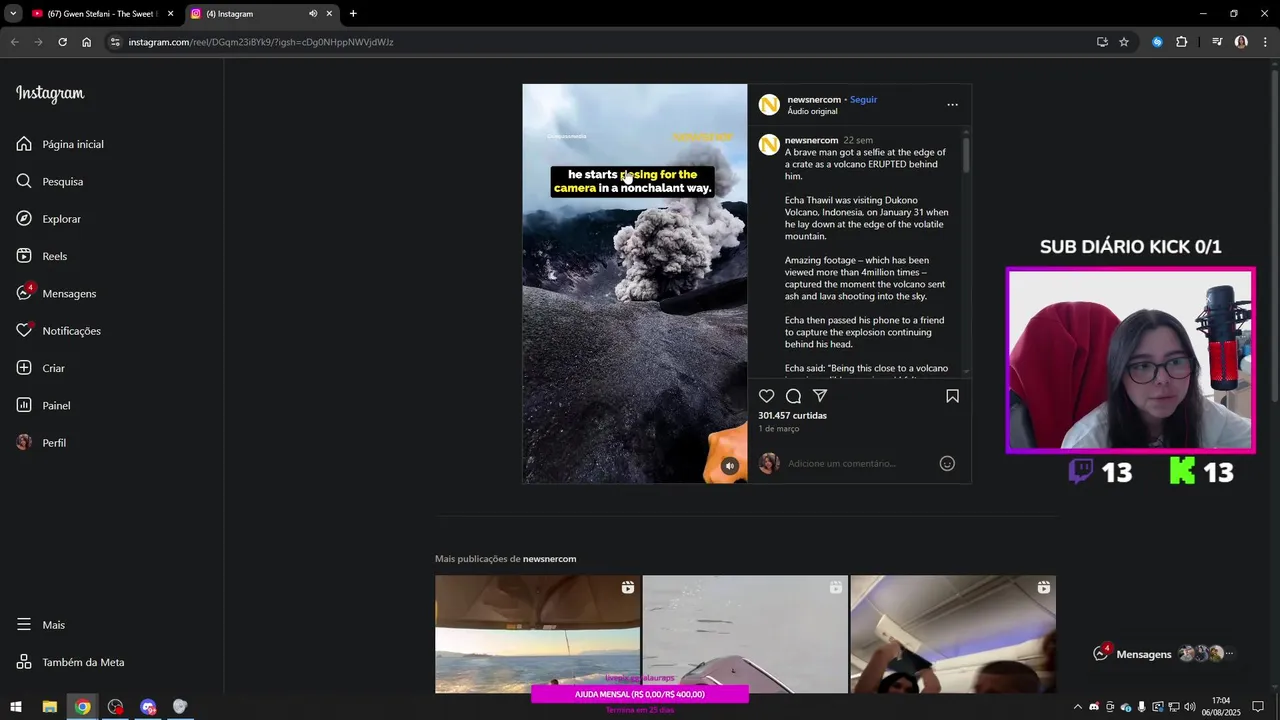Open Discord from the taskbar
The width and height of the screenshot is (1280, 720).
pos(148,707)
